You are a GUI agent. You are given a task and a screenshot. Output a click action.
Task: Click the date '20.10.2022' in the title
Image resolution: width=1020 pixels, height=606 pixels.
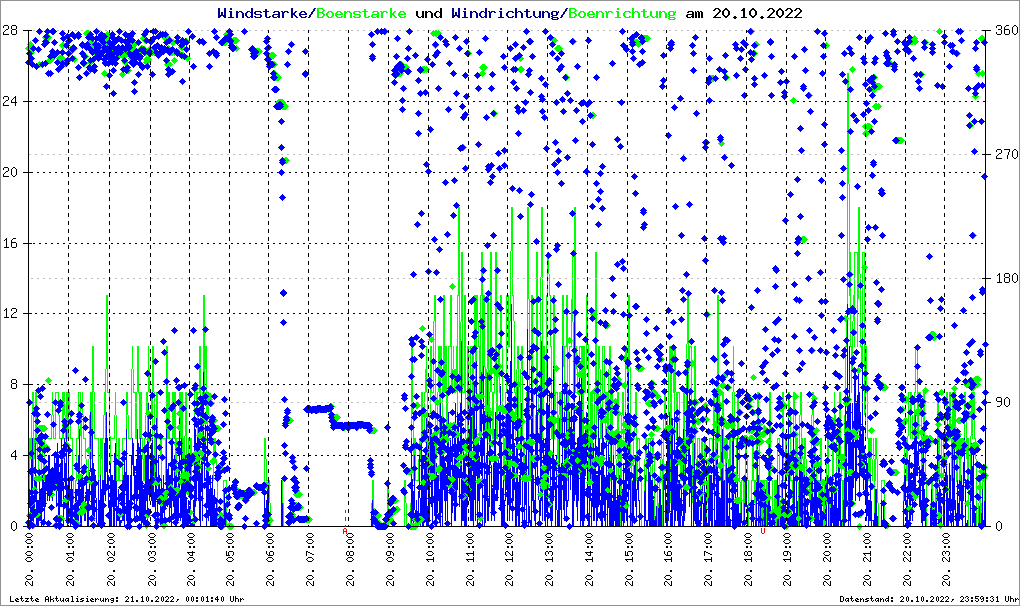coord(757,13)
